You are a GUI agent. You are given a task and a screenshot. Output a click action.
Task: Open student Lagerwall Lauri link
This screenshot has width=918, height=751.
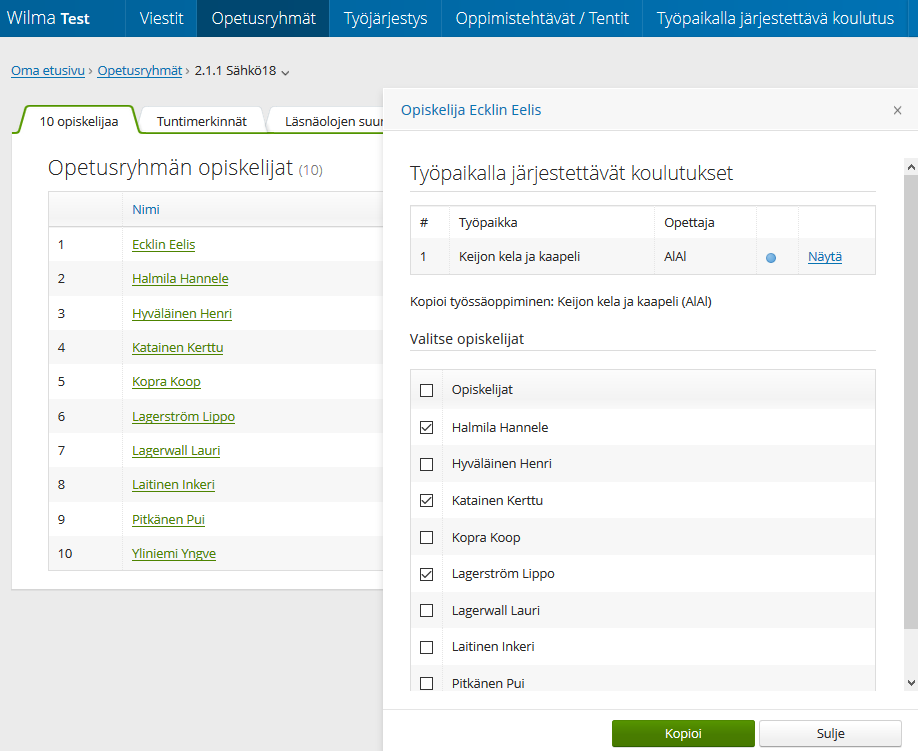[176, 451]
